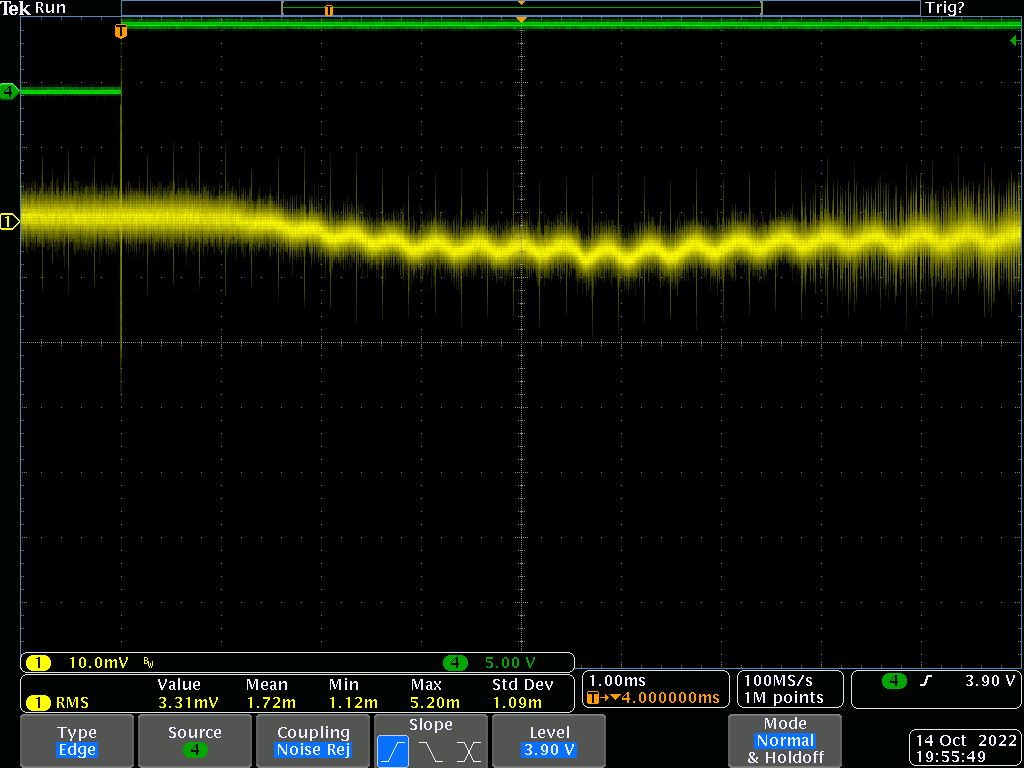1024x768 pixels.
Task: Click the channel 4 green scale badge
Action: (455, 663)
